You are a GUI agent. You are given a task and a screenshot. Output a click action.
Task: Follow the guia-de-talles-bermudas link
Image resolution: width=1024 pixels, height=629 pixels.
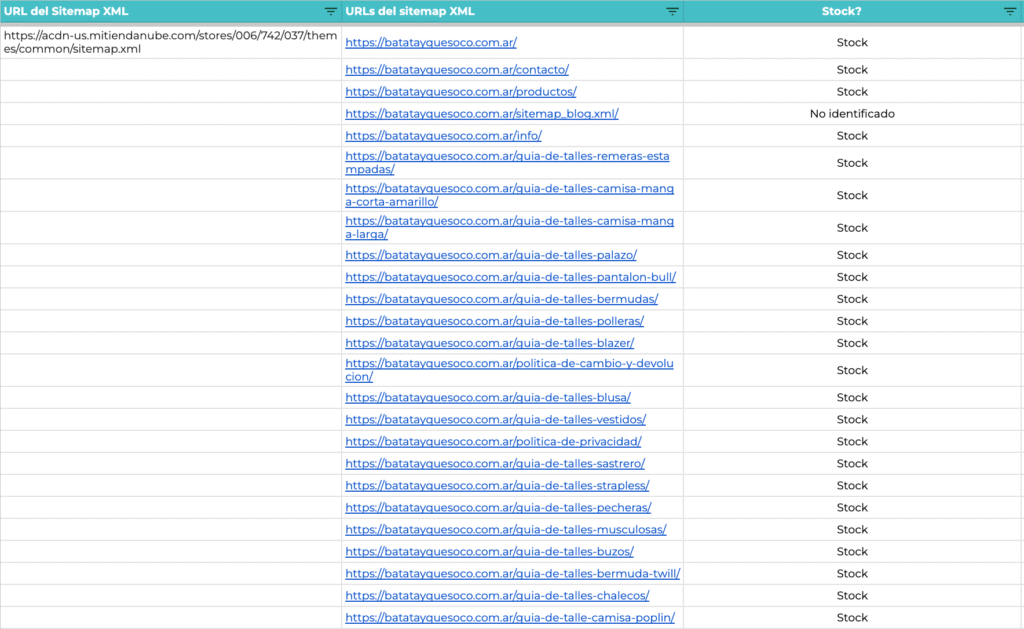502,299
